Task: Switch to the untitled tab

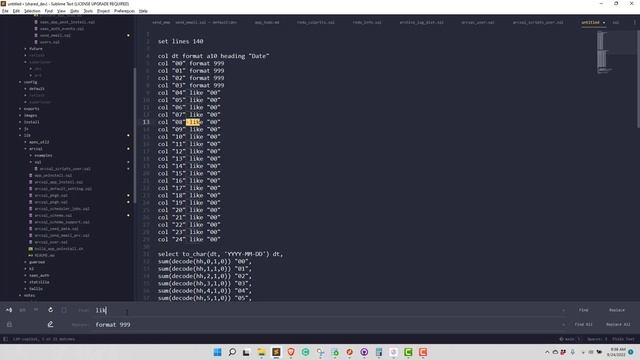Action: point(590,22)
